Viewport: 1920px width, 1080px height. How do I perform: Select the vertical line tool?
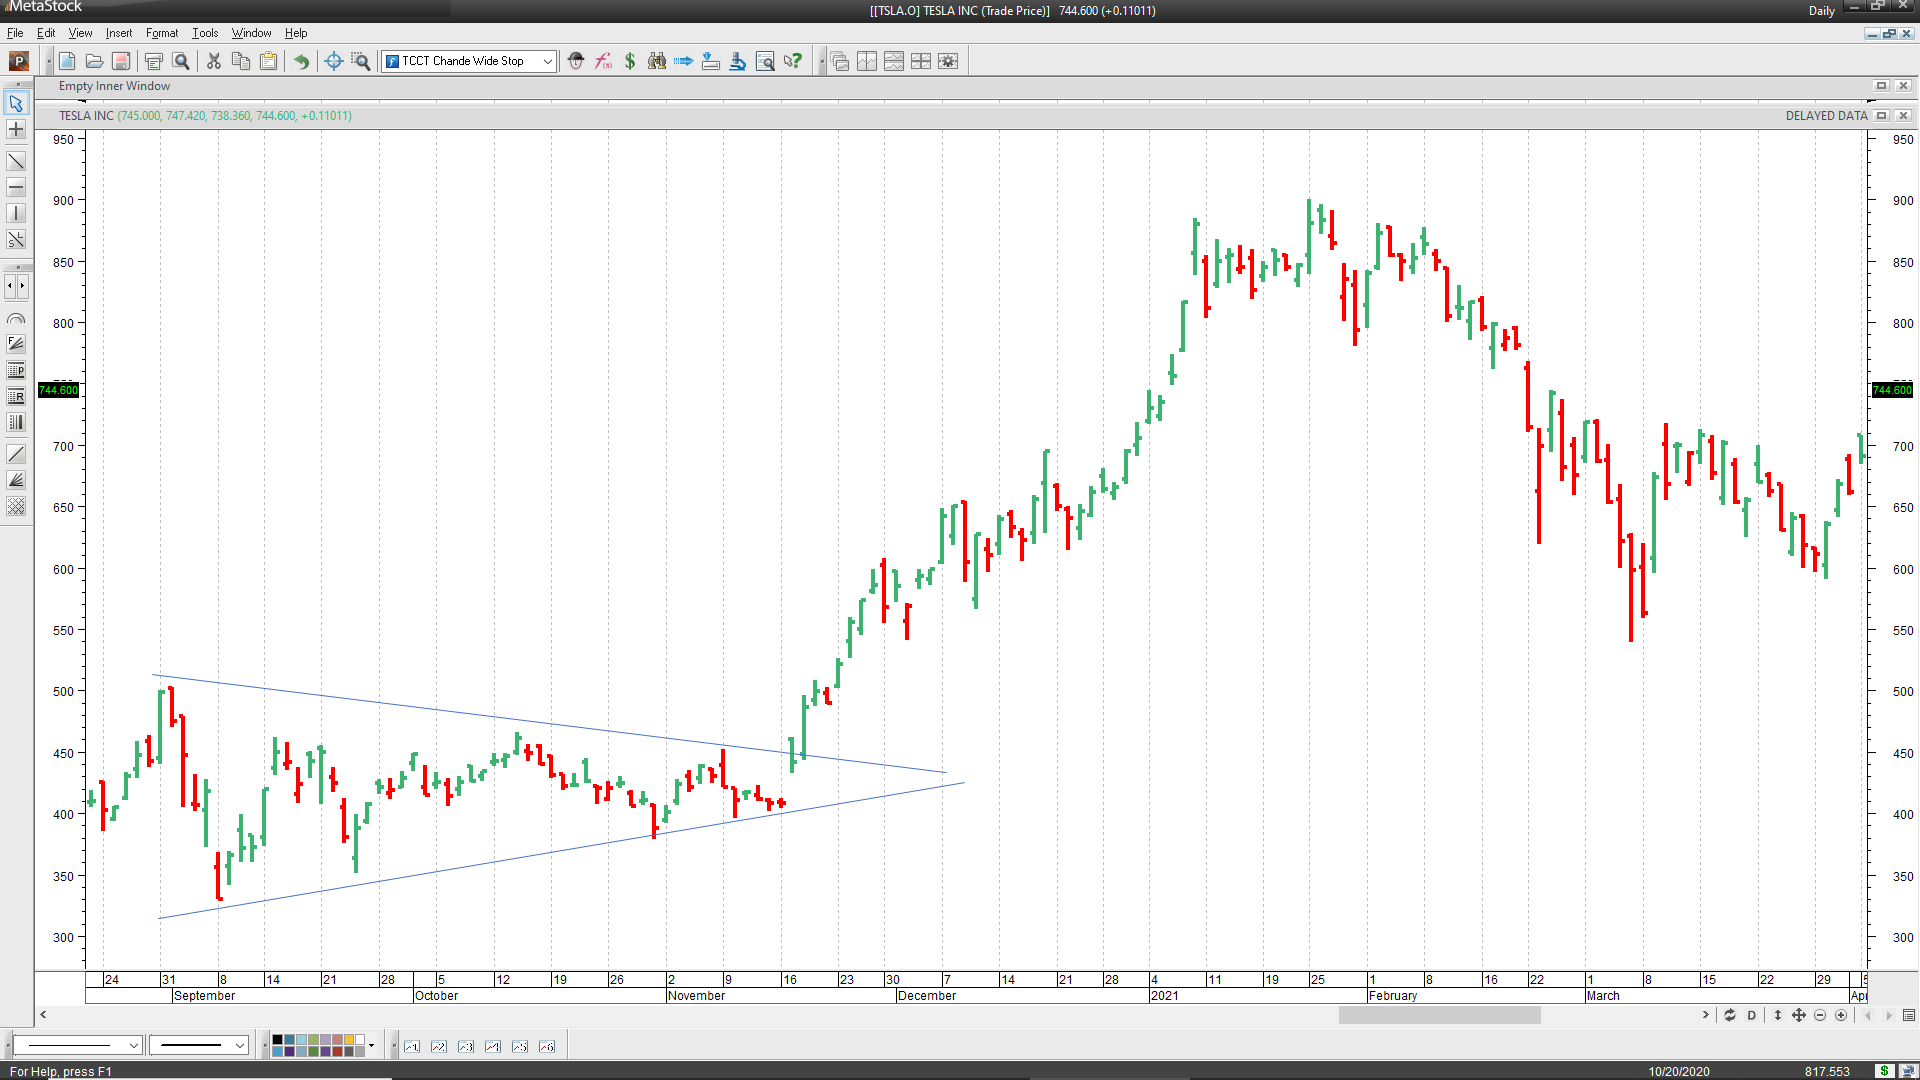tap(16, 213)
